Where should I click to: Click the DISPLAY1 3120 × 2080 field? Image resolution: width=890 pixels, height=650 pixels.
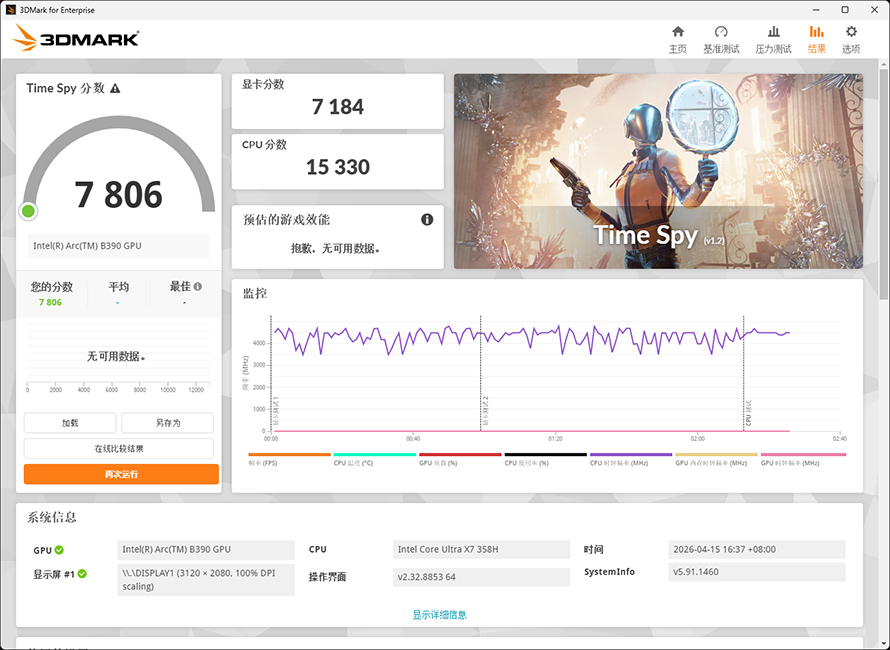click(x=206, y=580)
